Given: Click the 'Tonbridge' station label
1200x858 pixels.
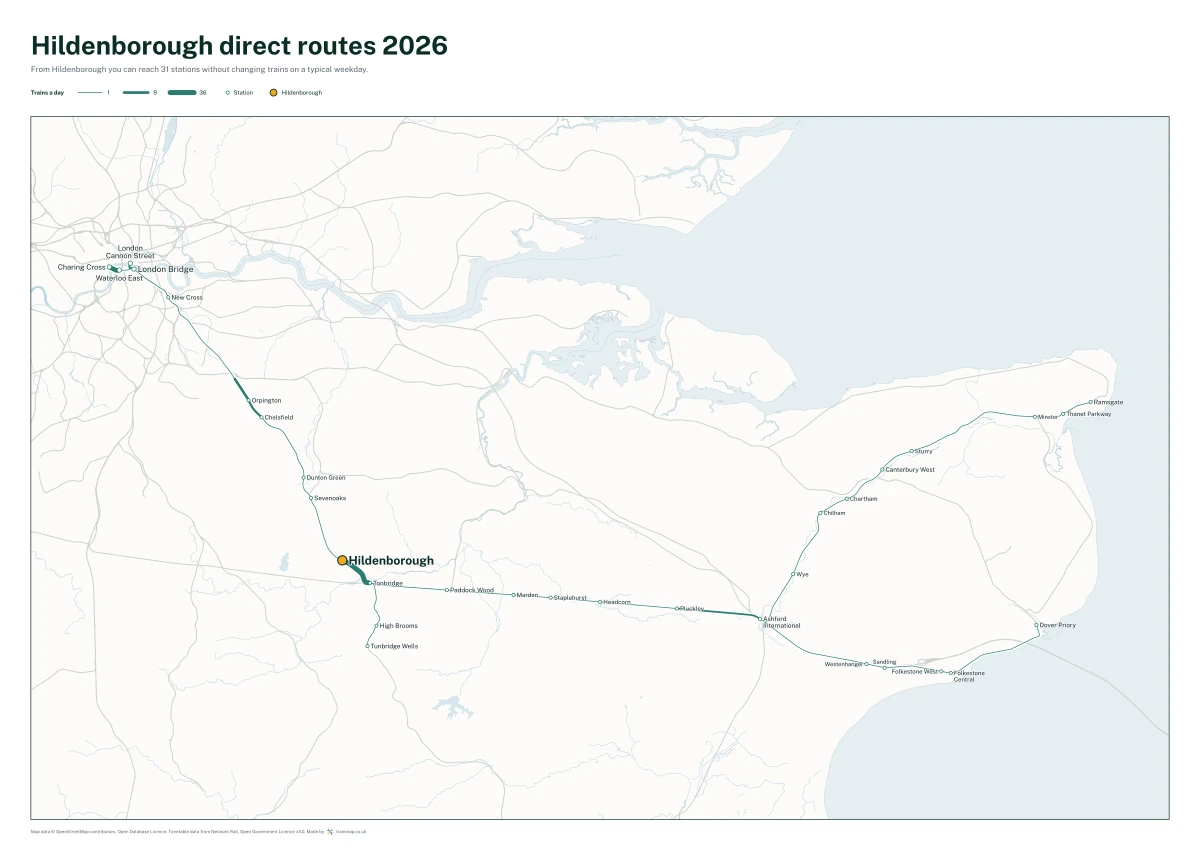Looking at the screenshot, I should click(388, 583).
